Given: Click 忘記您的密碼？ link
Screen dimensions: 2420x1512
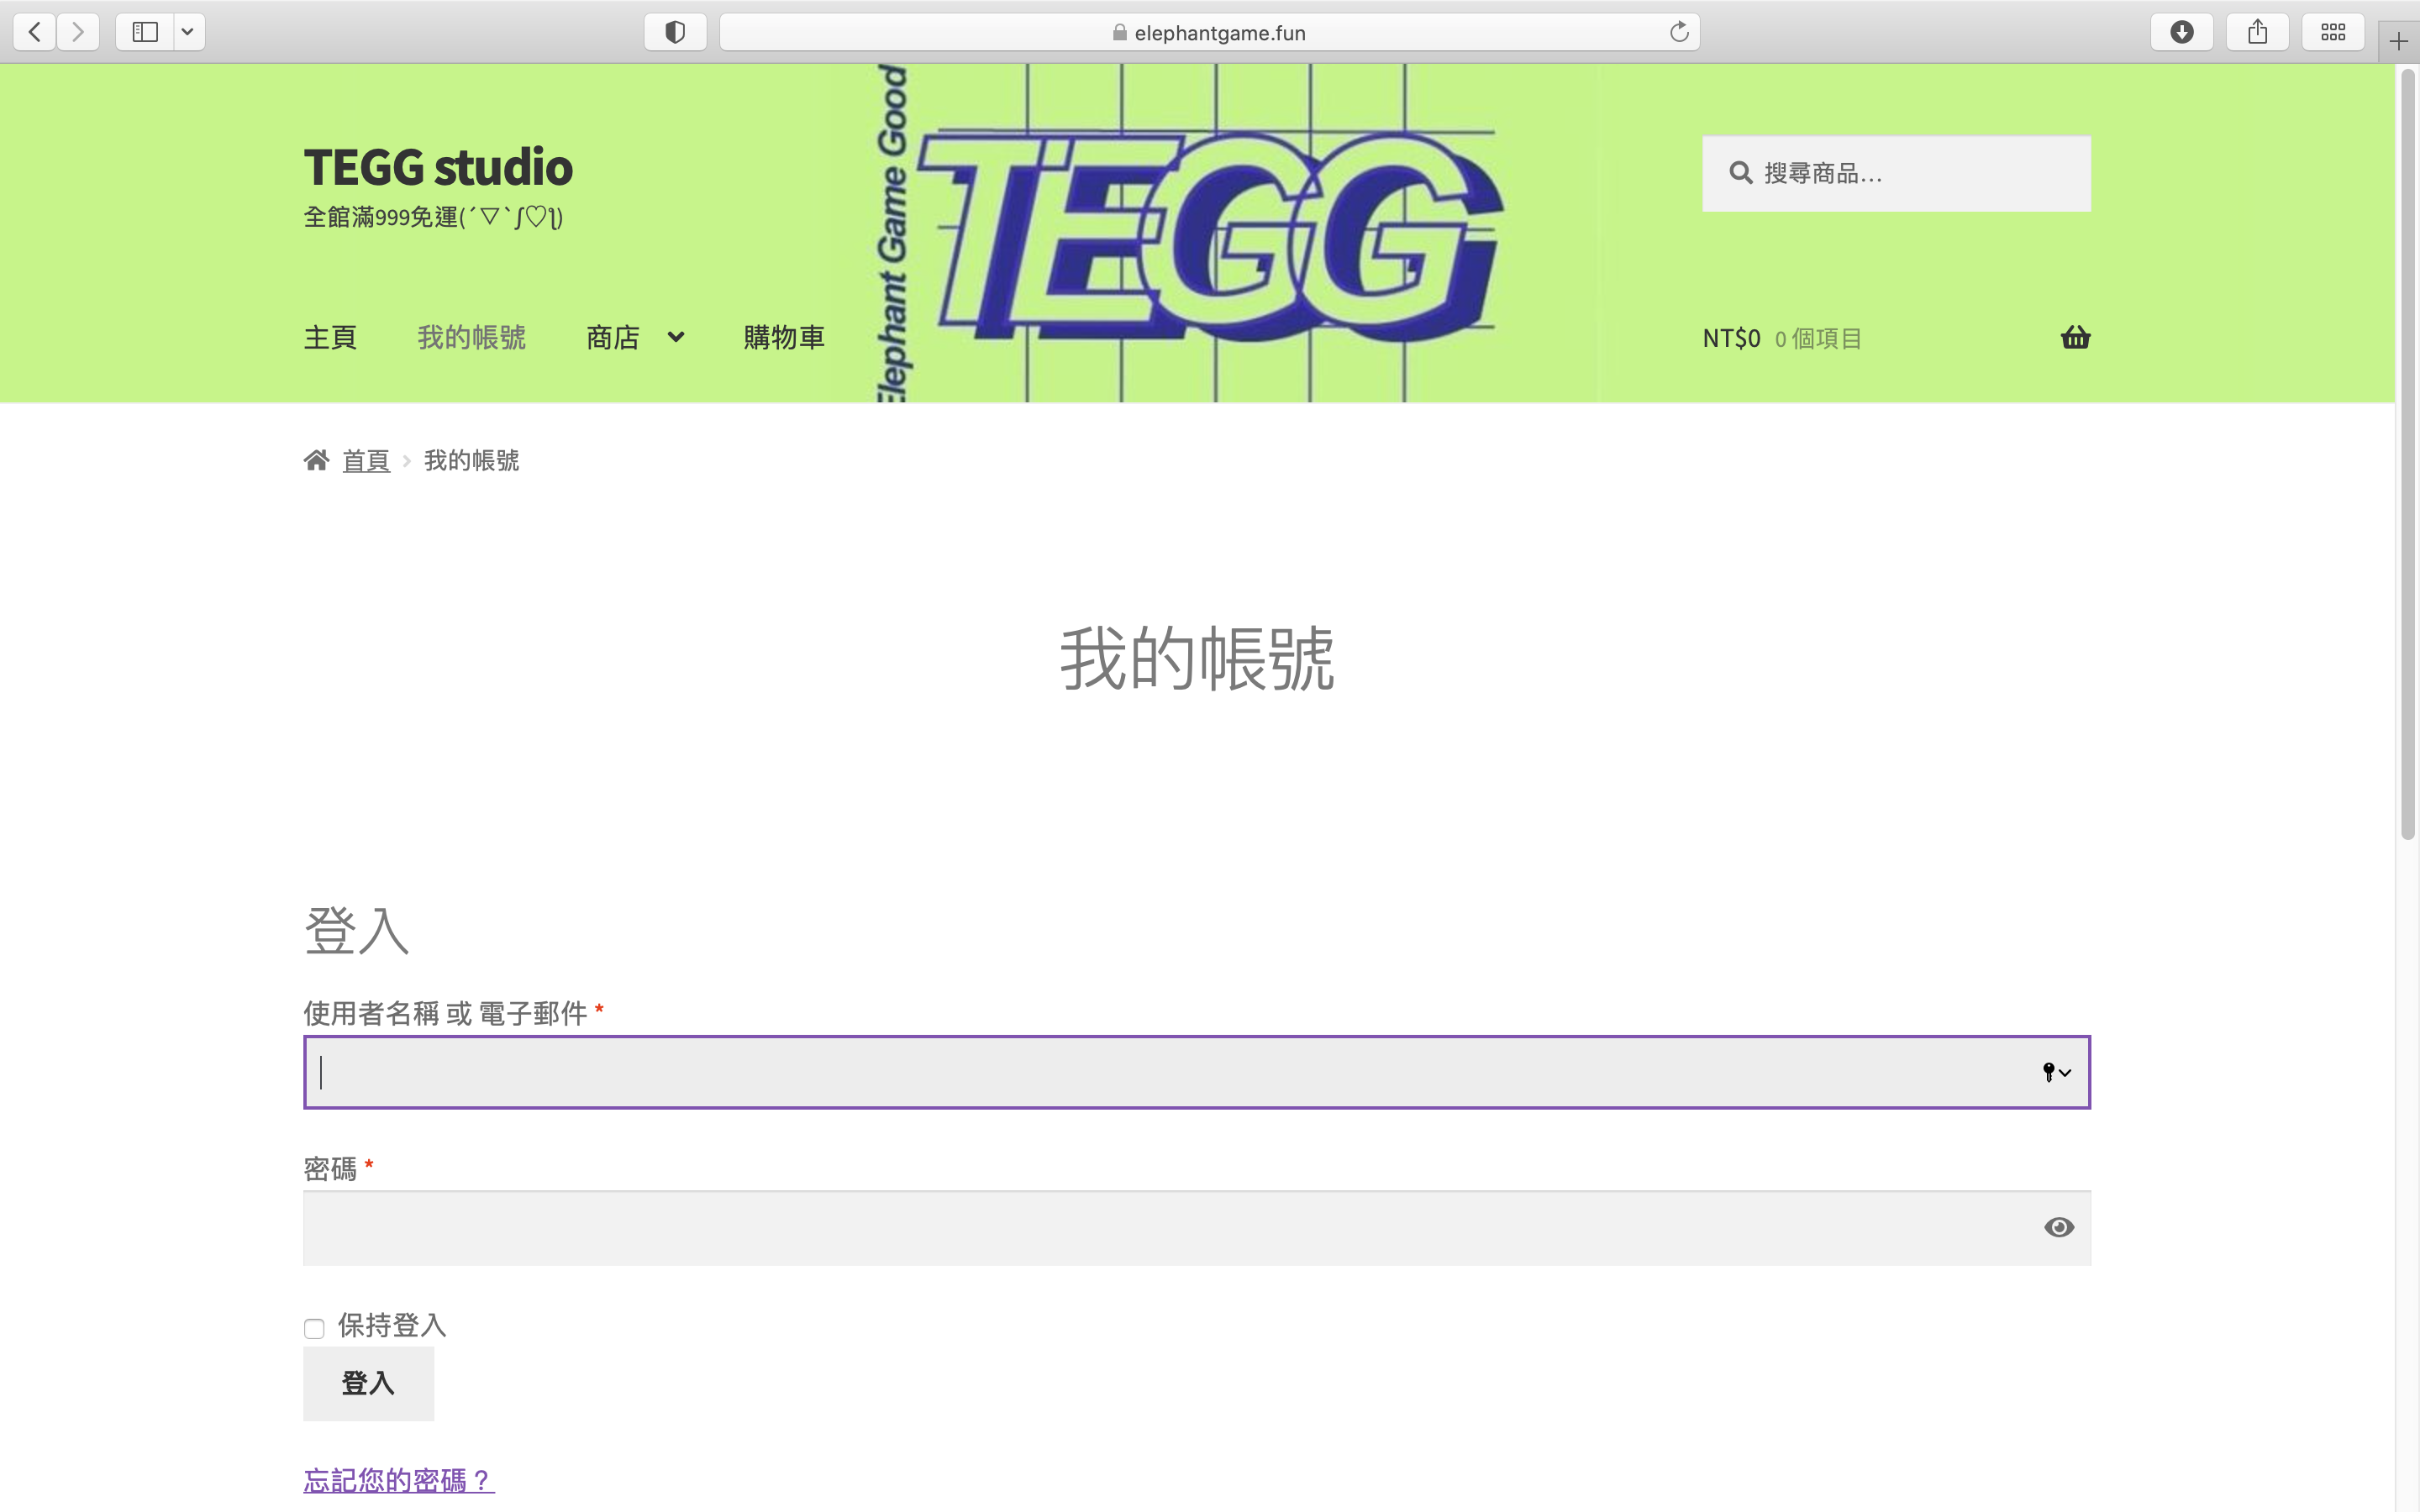Looking at the screenshot, I should tap(398, 1480).
